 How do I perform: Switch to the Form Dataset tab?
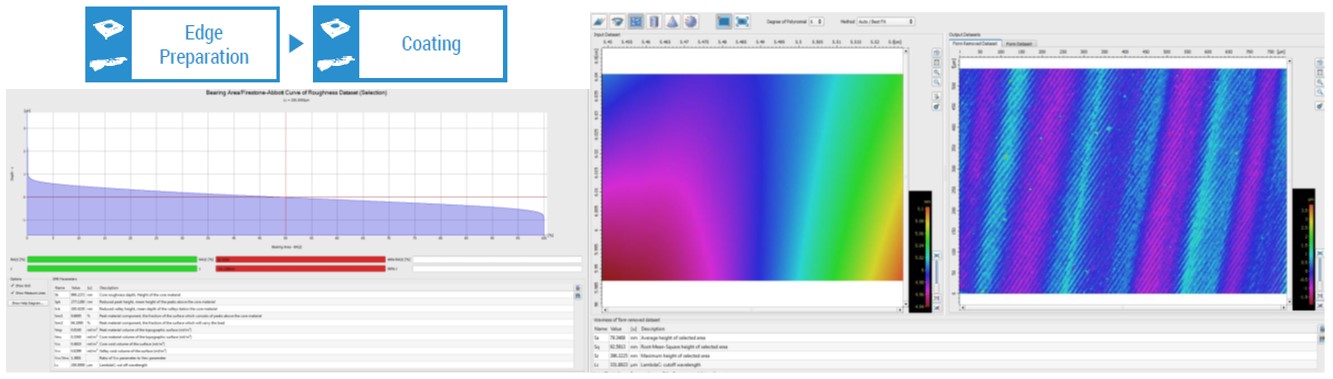pos(1020,43)
